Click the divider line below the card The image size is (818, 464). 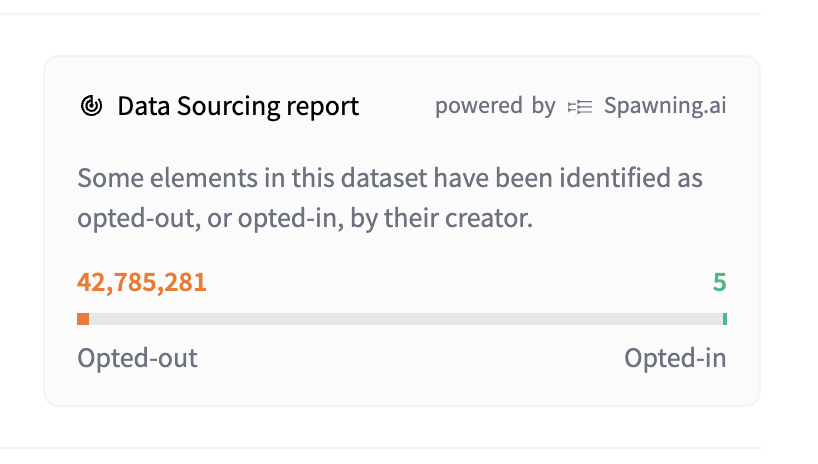click(380, 447)
